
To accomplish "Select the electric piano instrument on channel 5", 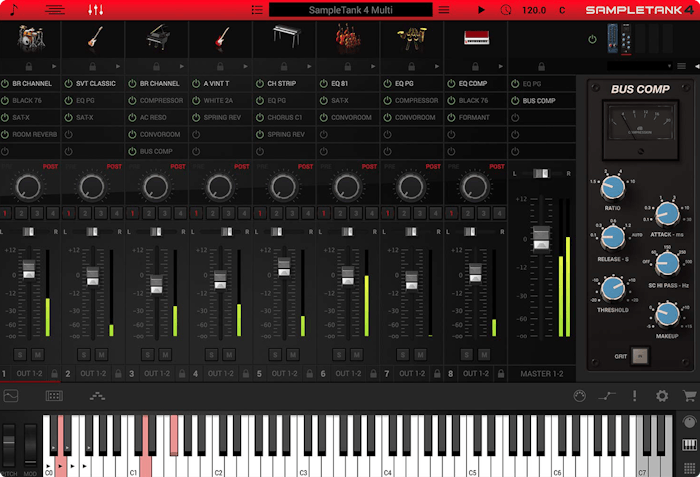I will point(286,36).
